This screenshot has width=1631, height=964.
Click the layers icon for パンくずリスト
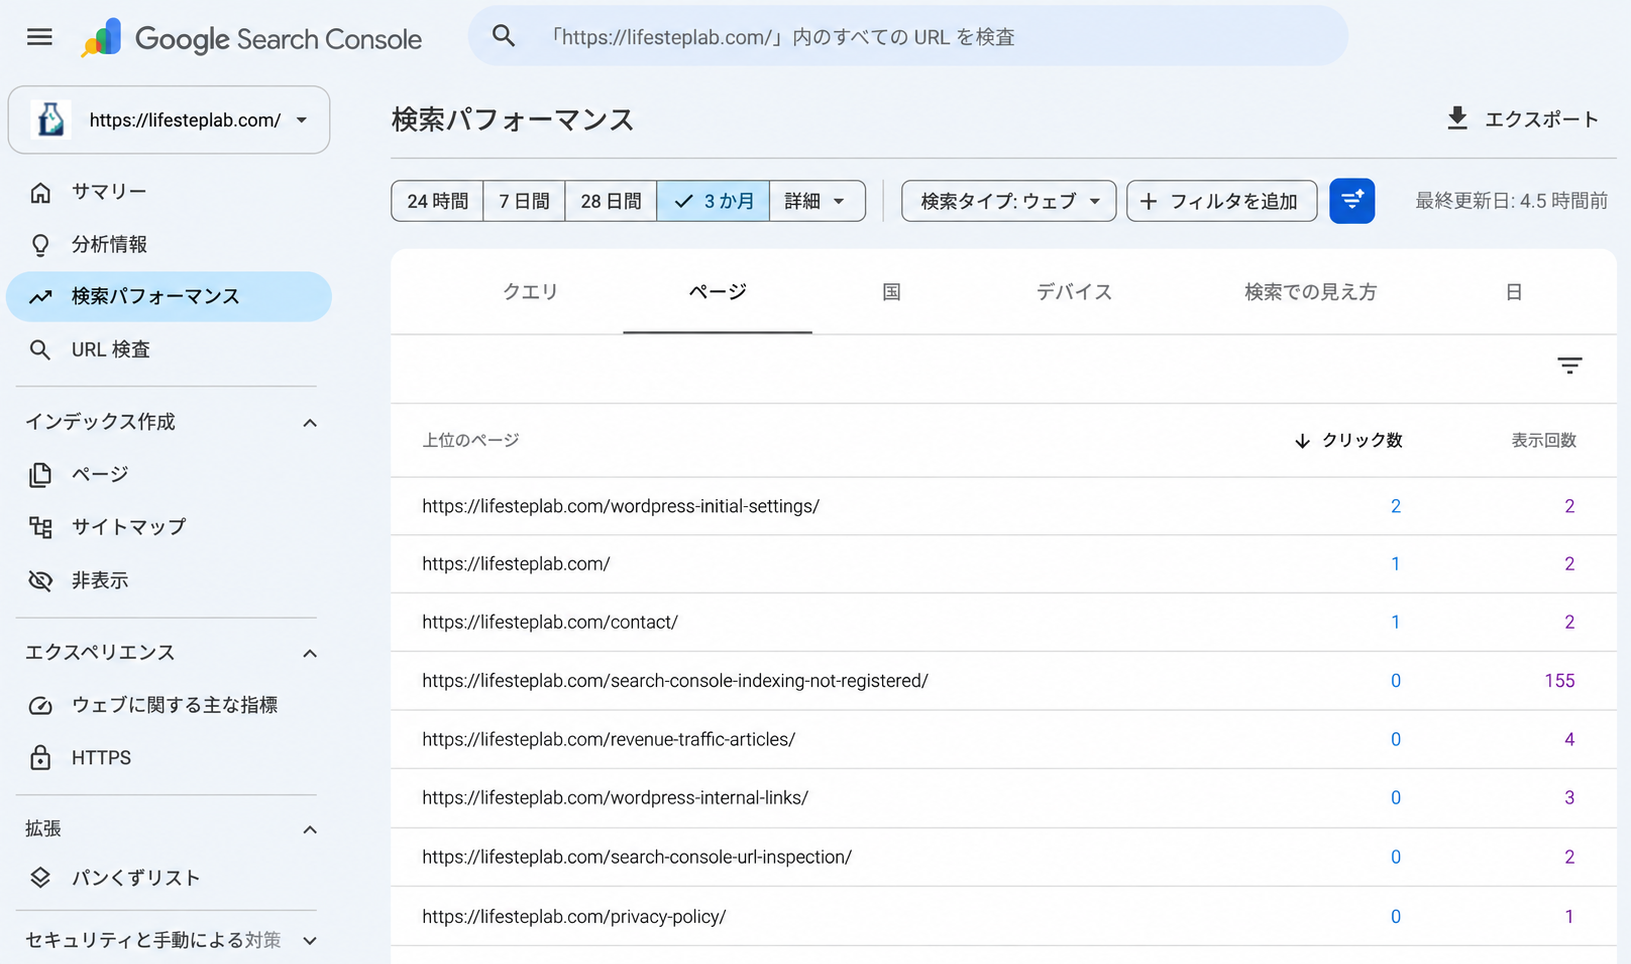[40, 878]
